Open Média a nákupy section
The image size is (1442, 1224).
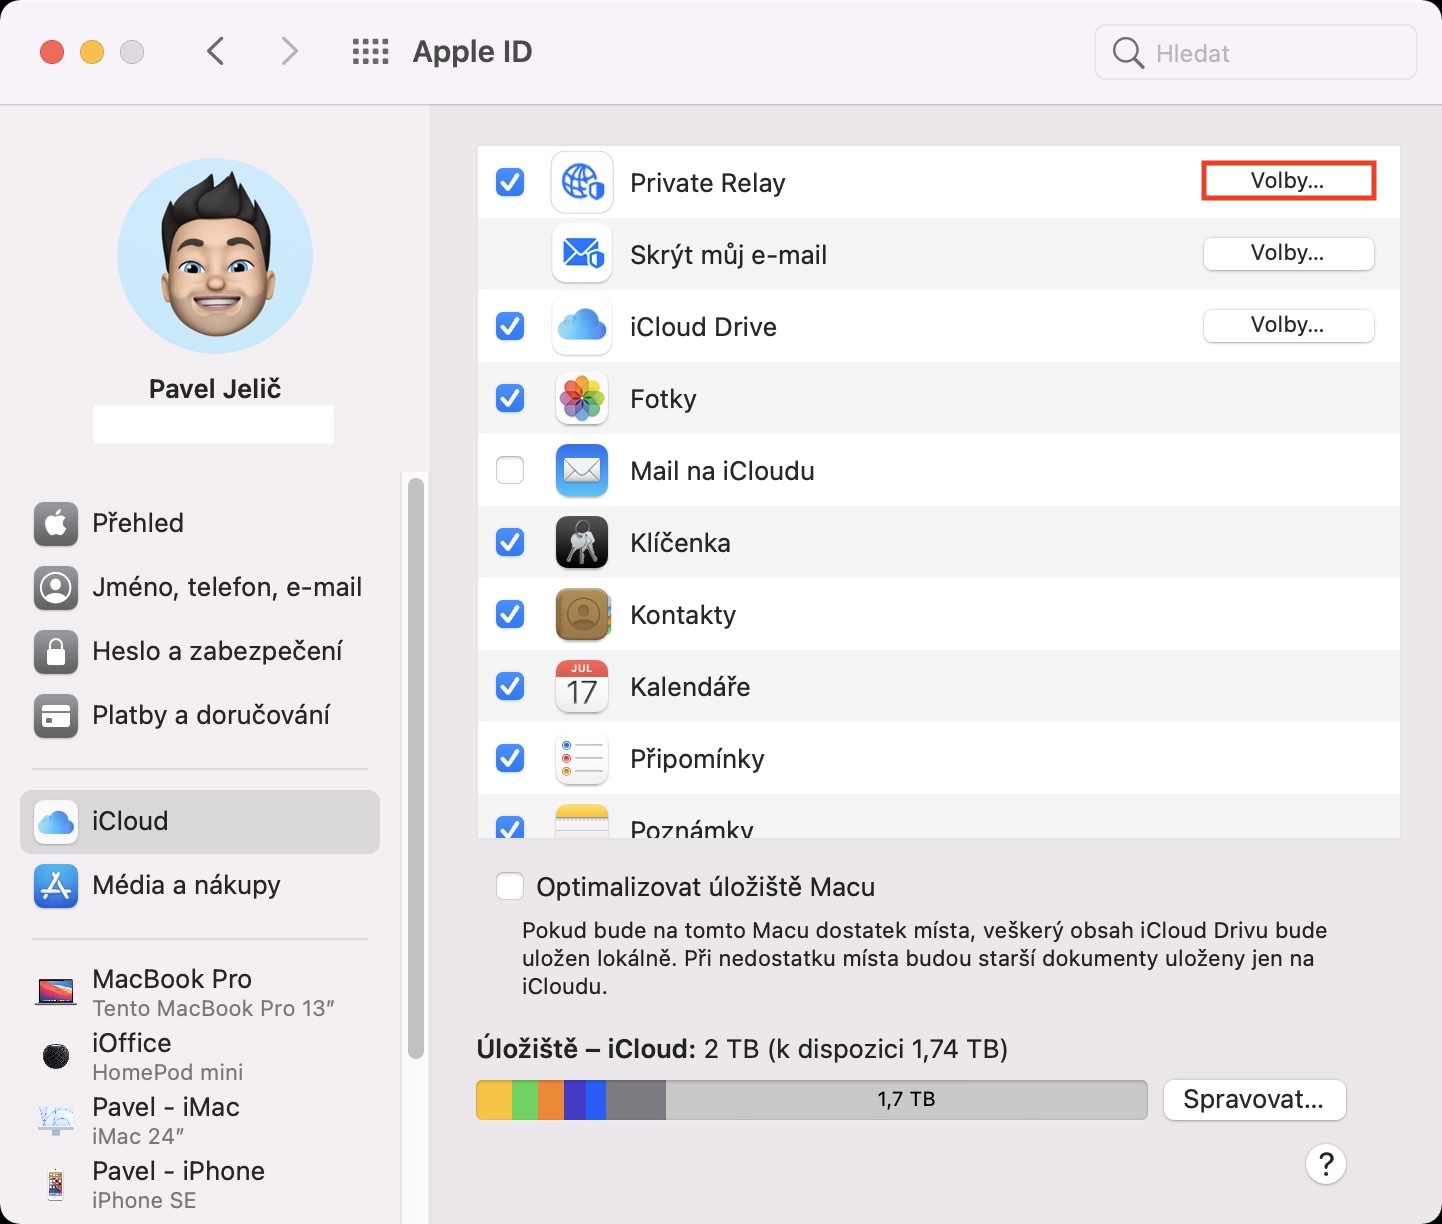200,886
